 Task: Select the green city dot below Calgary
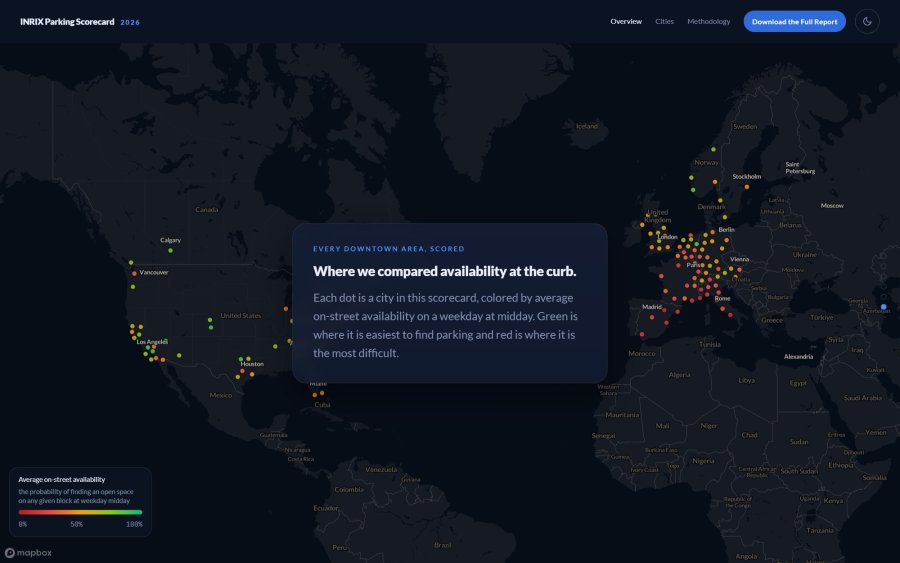pos(170,250)
